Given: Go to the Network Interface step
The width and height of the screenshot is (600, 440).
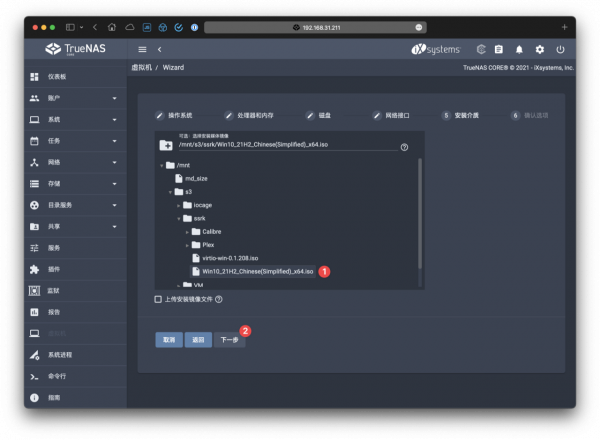Looking at the screenshot, I should [x=391, y=116].
